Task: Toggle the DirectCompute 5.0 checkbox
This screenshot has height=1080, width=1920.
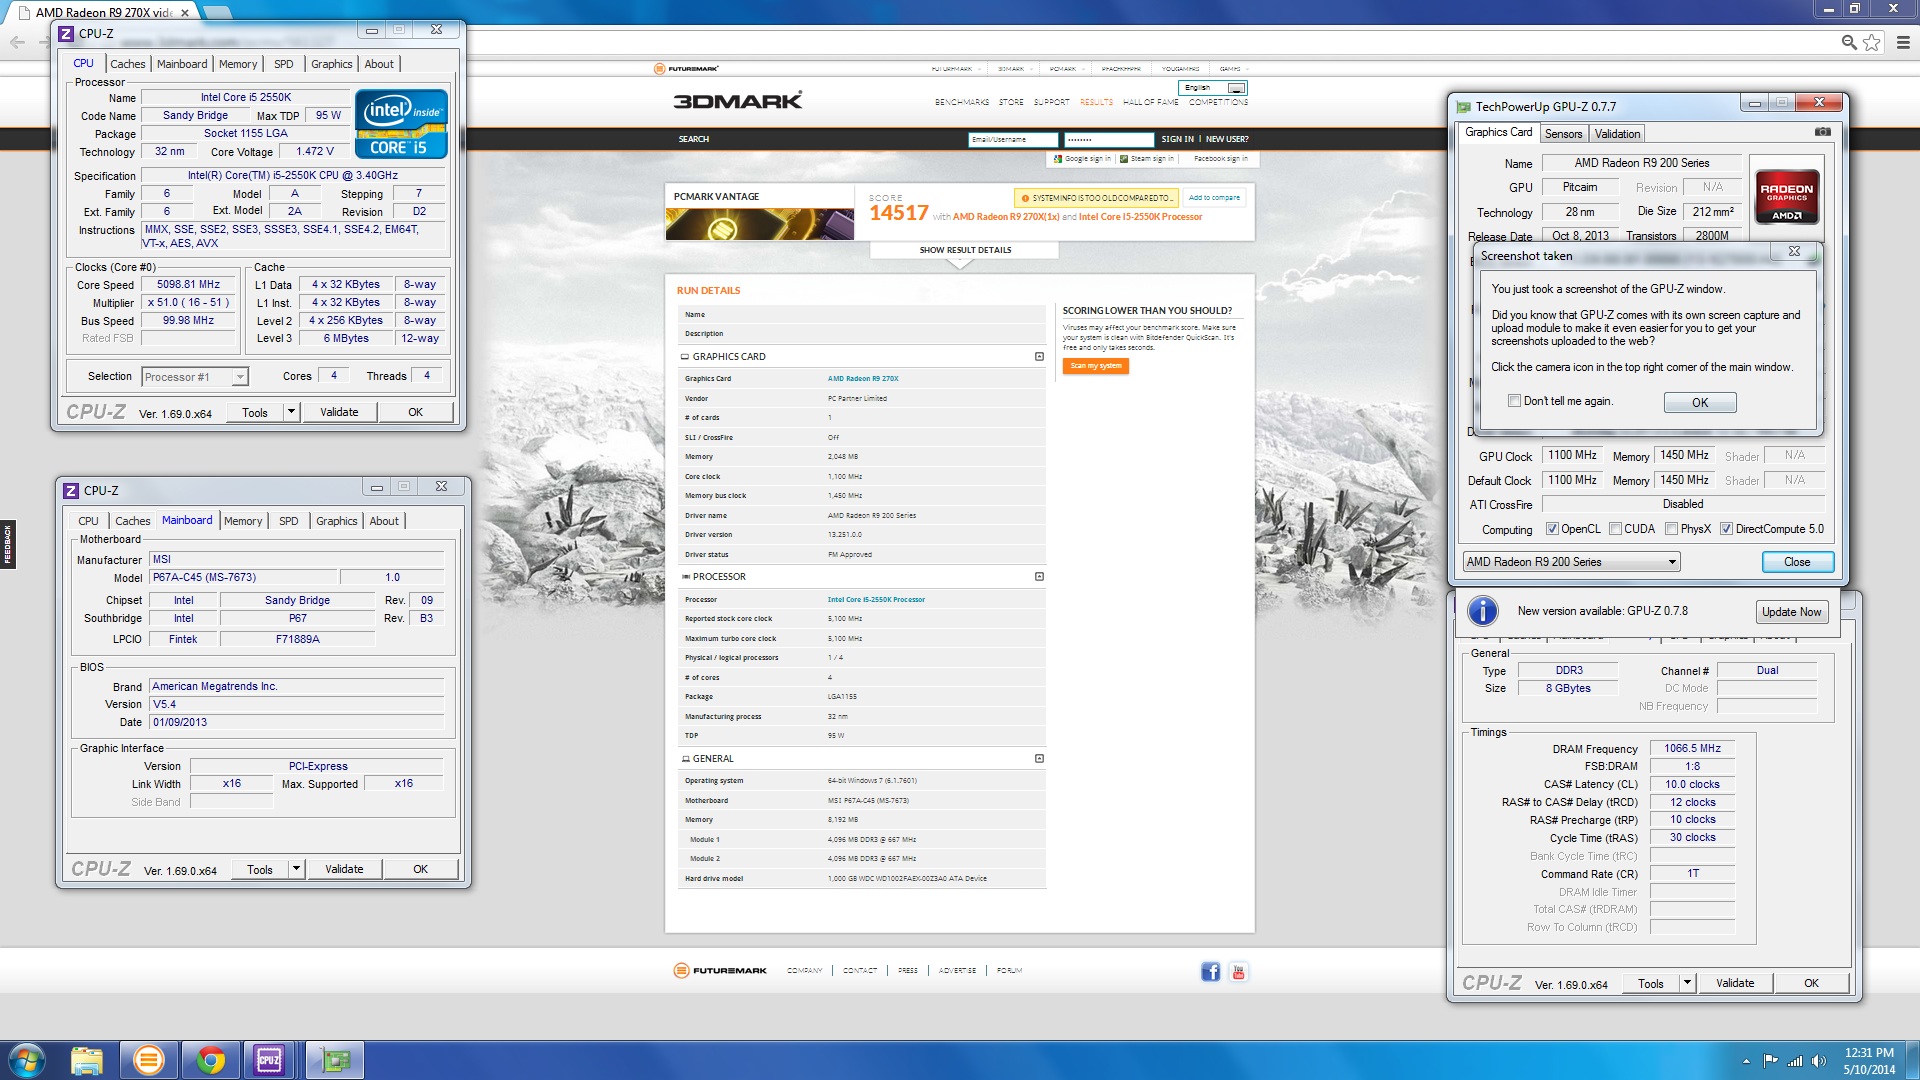Action: (x=1726, y=529)
